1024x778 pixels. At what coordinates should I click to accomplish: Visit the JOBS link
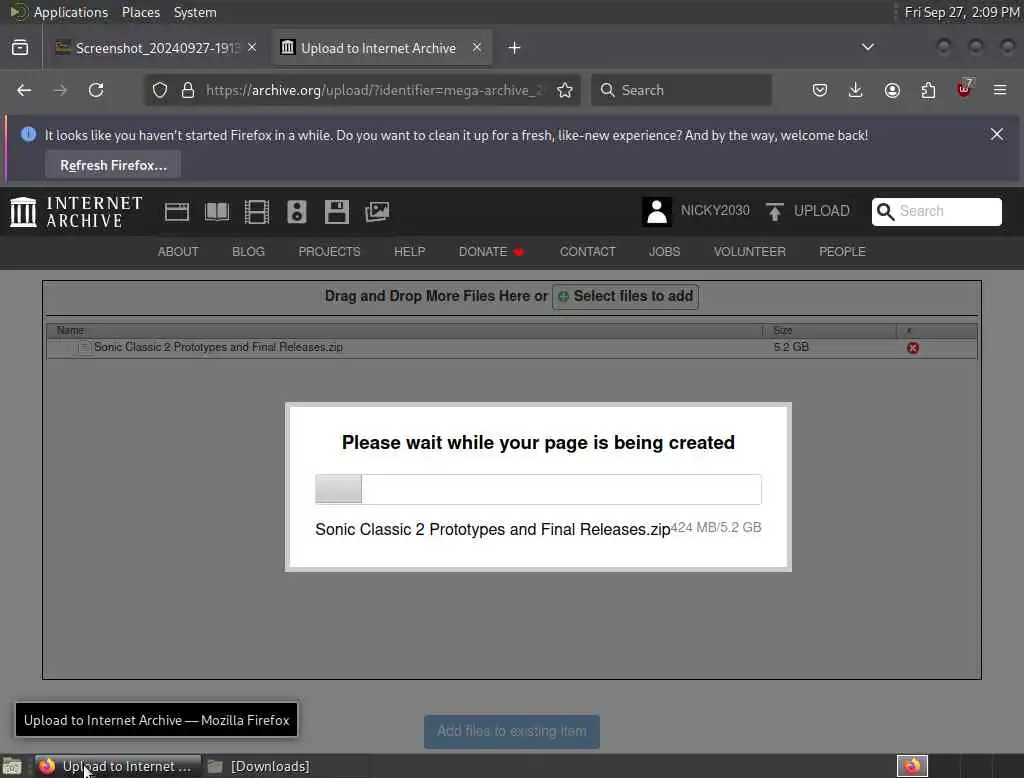(664, 251)
